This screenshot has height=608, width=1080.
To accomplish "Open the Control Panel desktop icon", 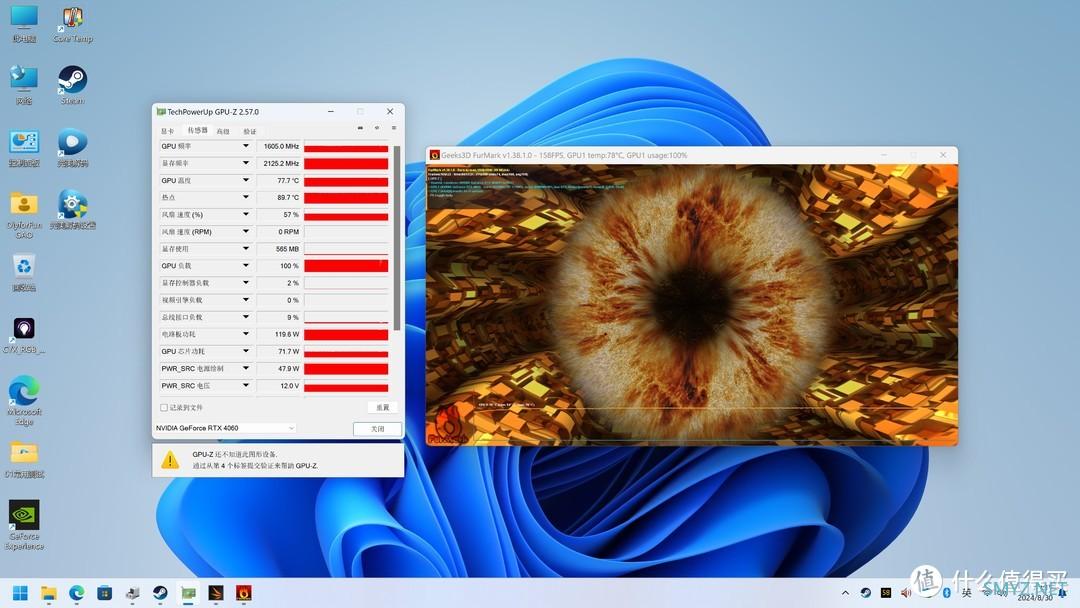I will [24, 148].
